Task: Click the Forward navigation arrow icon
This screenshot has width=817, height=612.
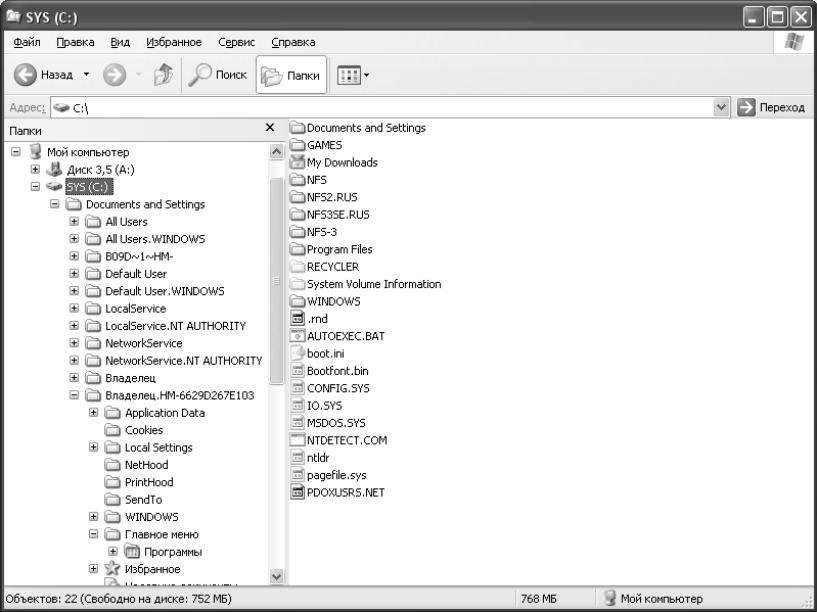Action: click(x=114, y=75)
